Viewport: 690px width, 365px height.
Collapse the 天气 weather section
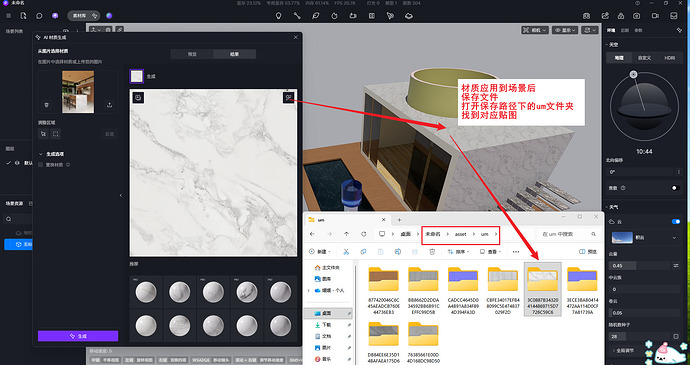607,207
